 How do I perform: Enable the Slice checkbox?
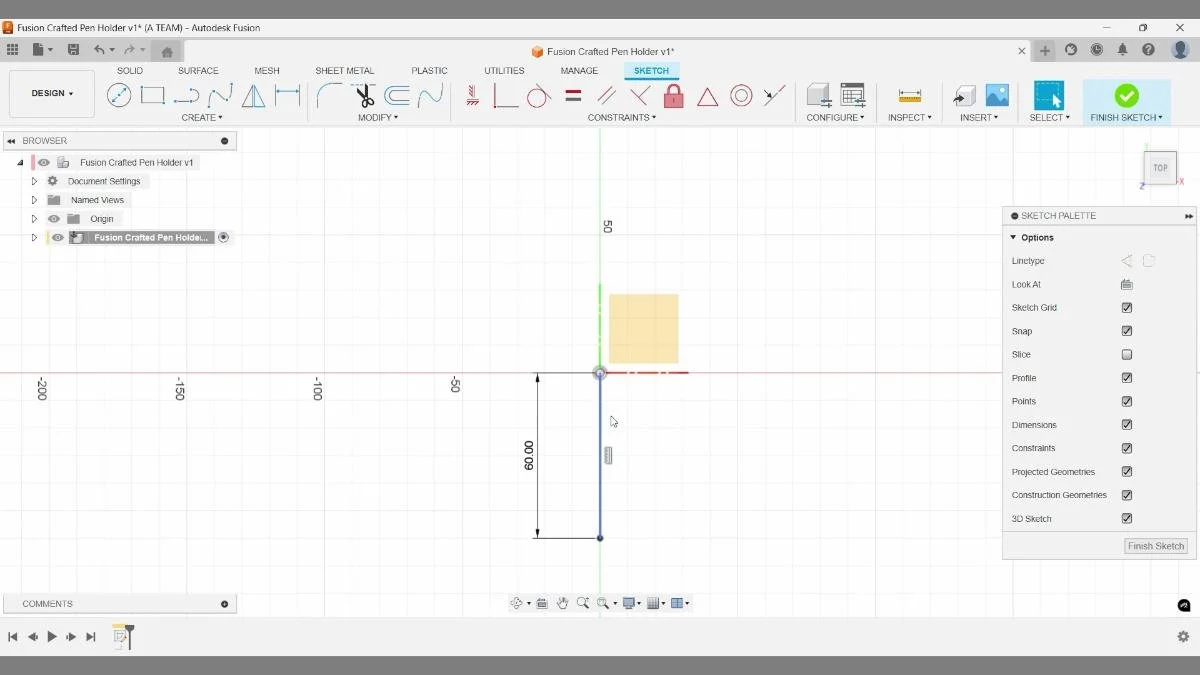pos(1127,354)
